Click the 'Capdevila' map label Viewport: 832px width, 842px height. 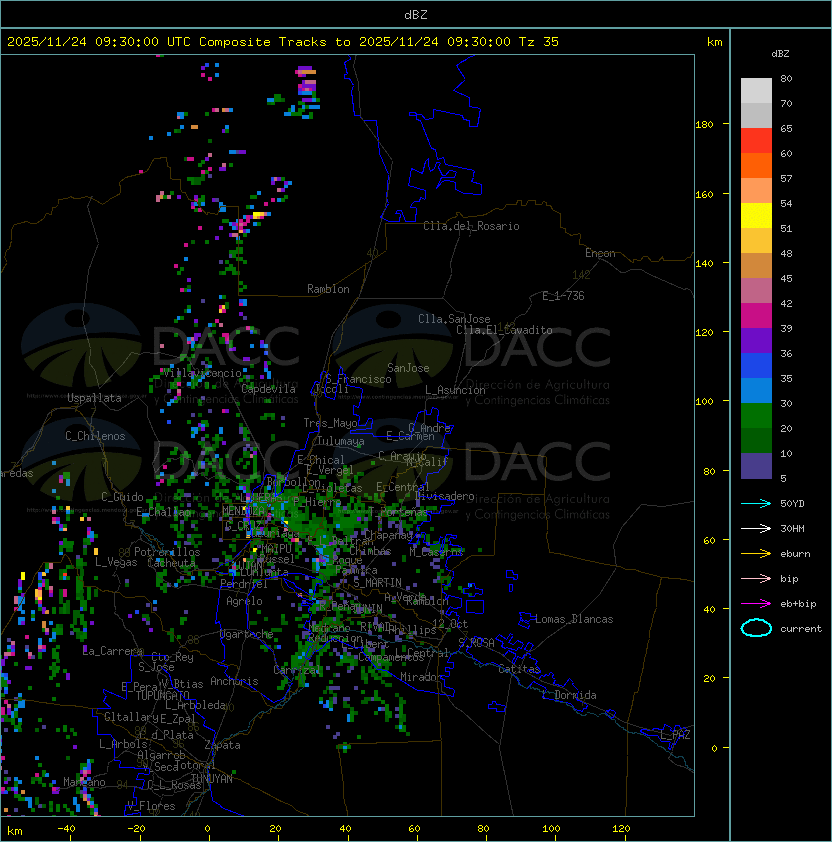point(268,389)
